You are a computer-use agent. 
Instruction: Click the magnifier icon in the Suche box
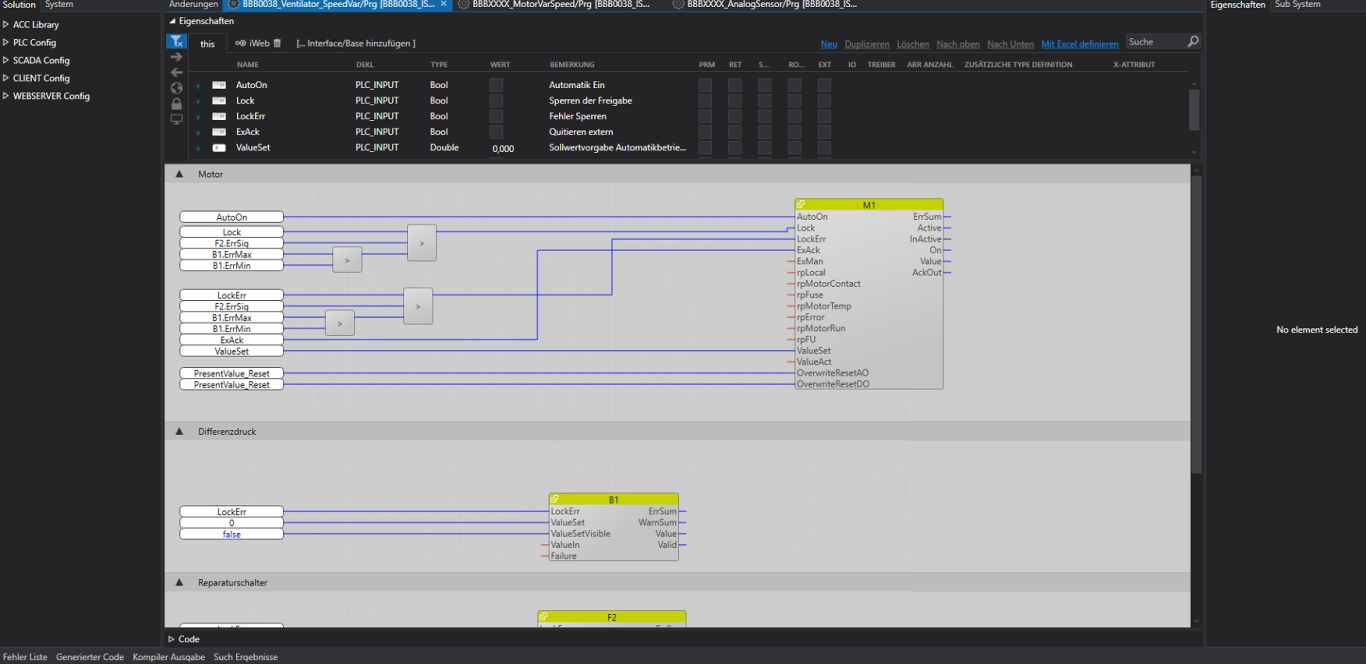point(1192,42)
